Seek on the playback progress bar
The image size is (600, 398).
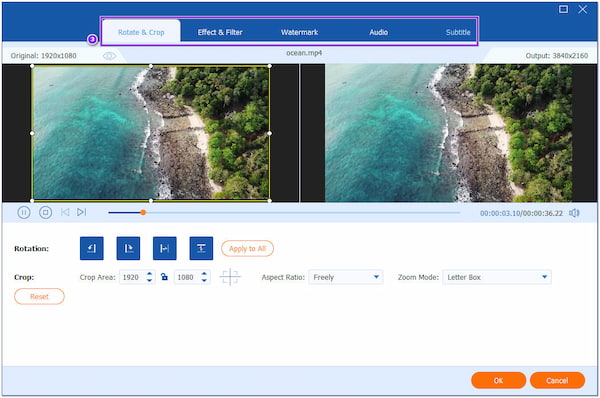[284, 212]
